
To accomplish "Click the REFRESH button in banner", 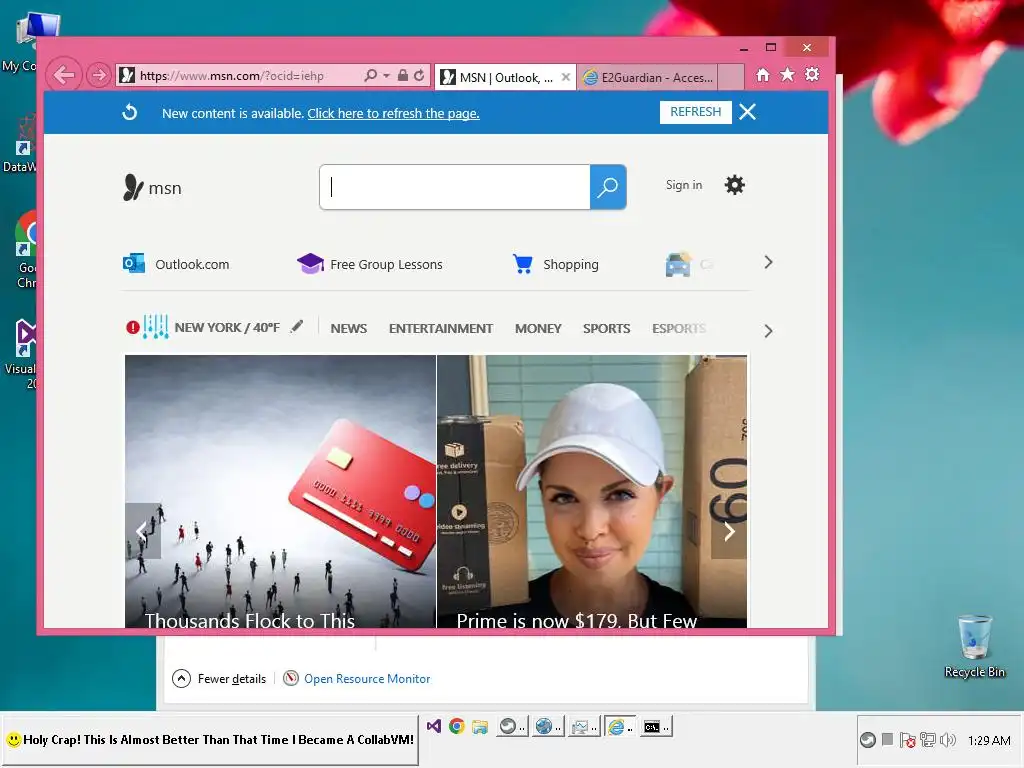I will pos(696,112).
